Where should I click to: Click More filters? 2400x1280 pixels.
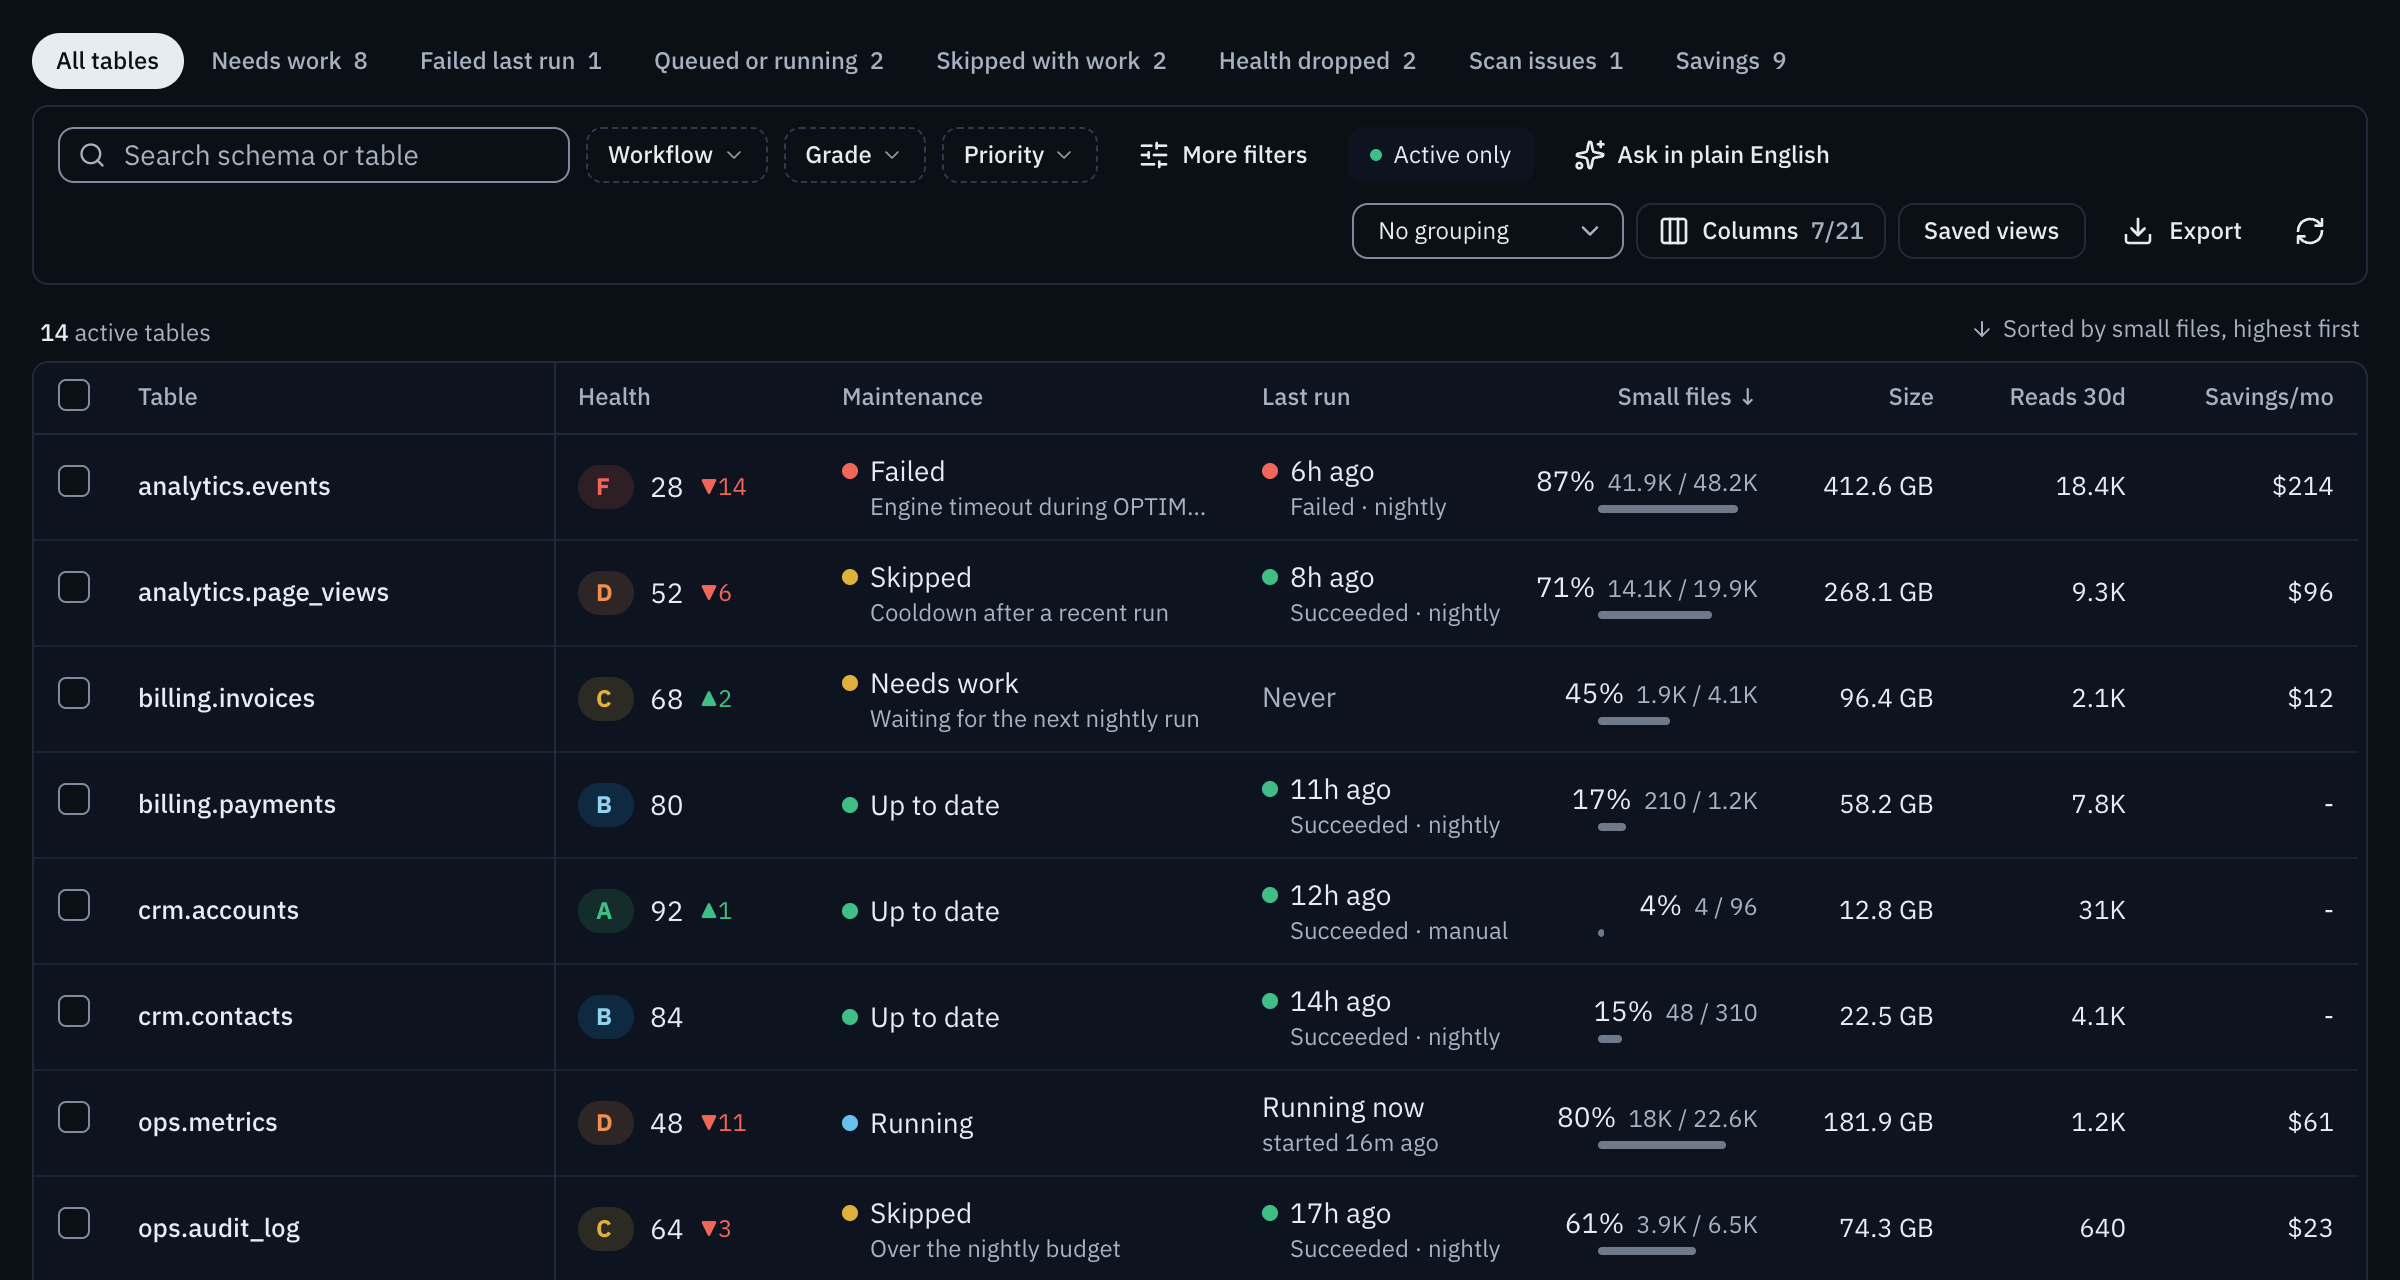click(x=1223, y=155)
